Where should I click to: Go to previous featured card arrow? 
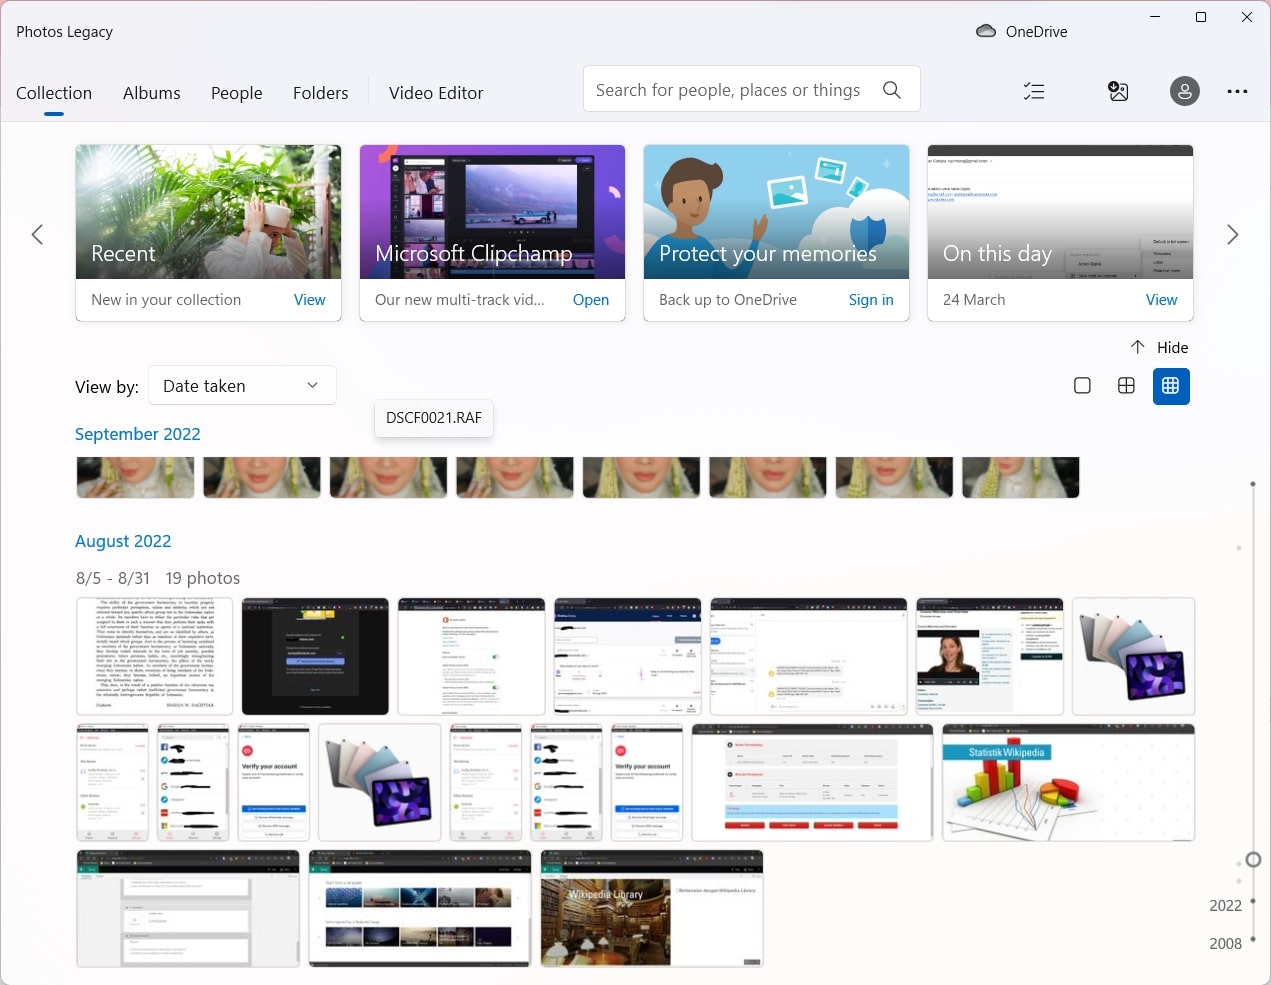[x=37, y=234]
